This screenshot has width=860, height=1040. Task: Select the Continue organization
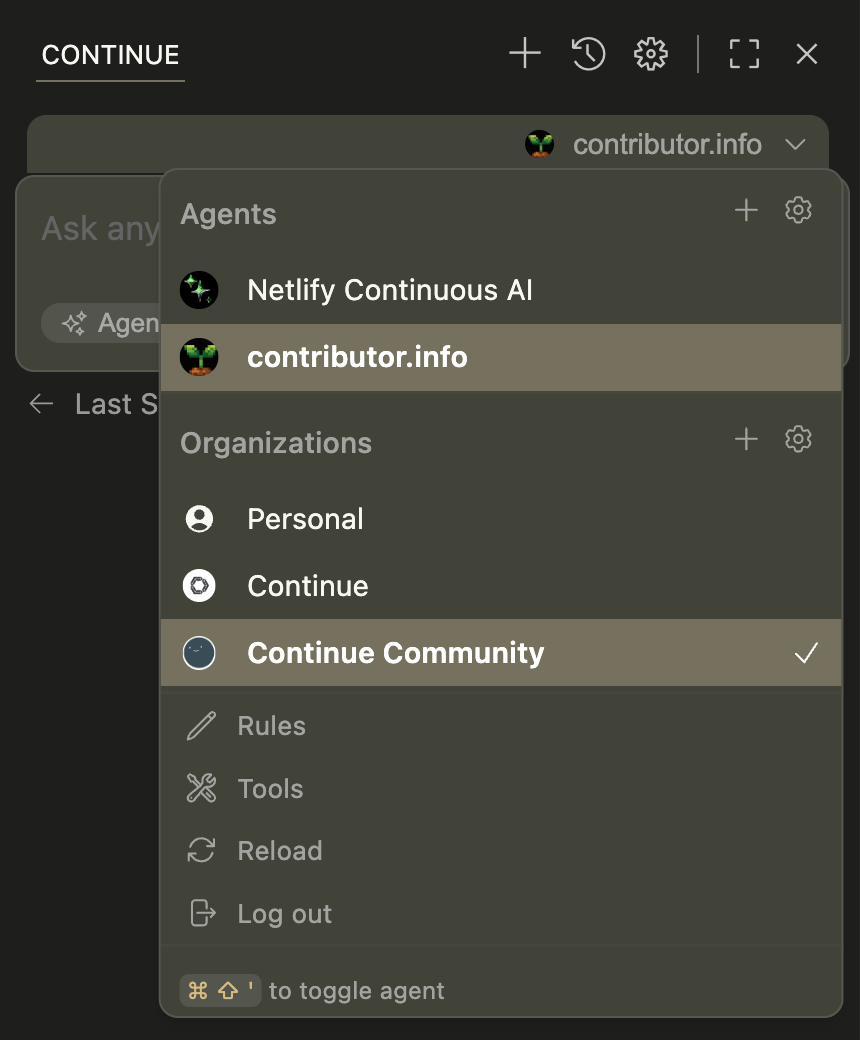[x=307, y=586]
